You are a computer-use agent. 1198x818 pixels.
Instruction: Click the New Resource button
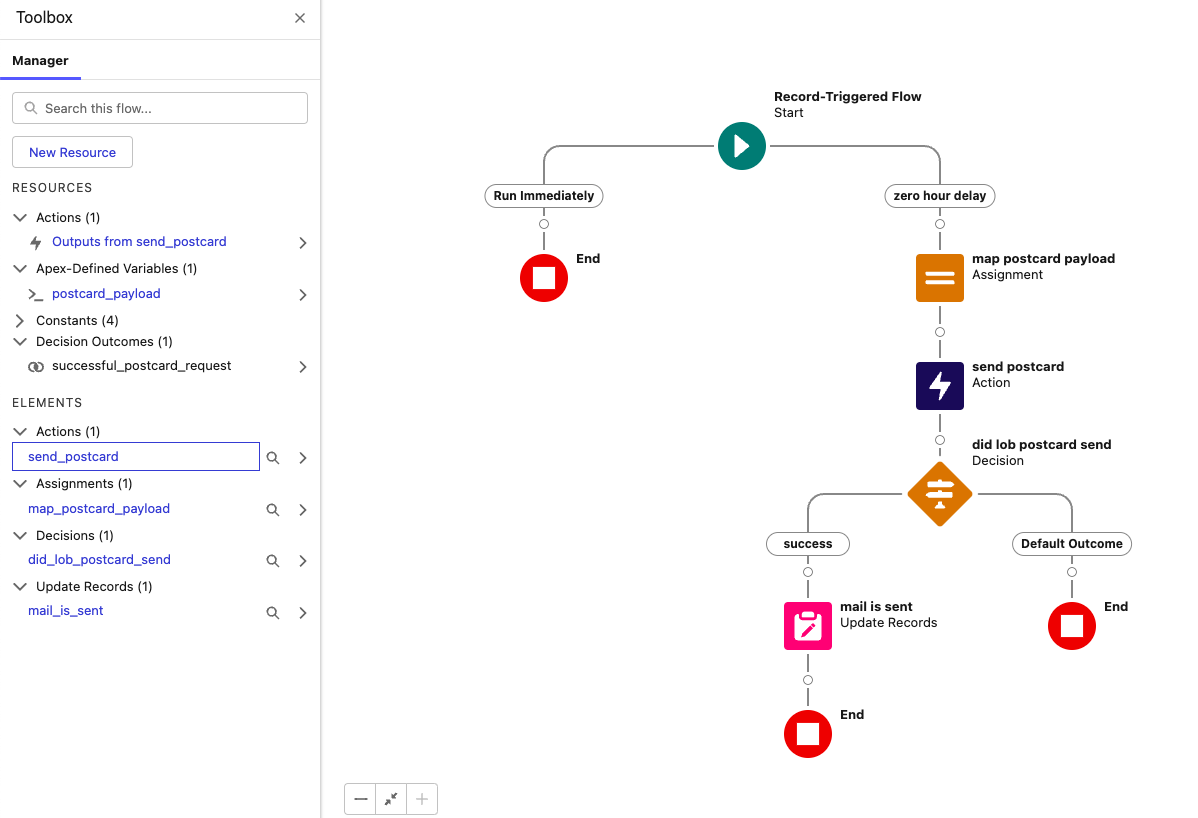click(x=72, y=152)
